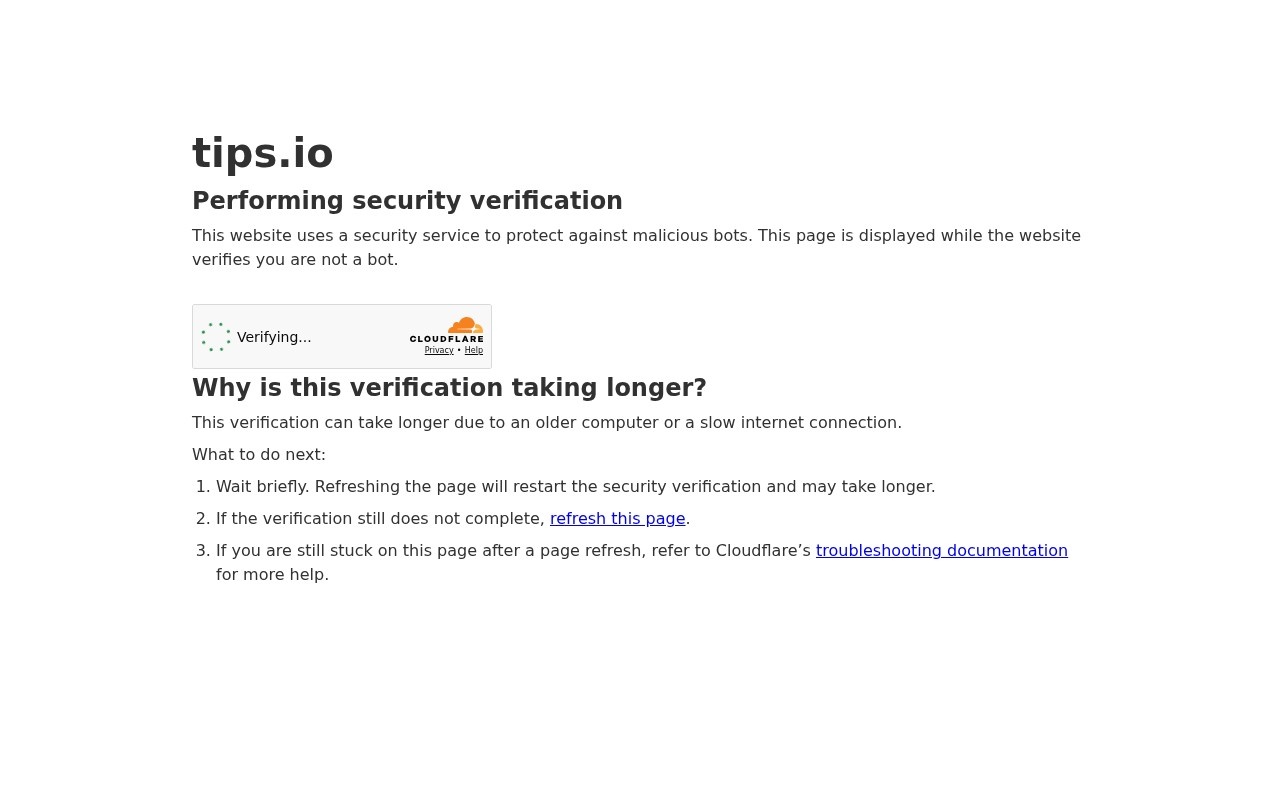Click the CLOUDFLARE wordmark text

(446, 339)
